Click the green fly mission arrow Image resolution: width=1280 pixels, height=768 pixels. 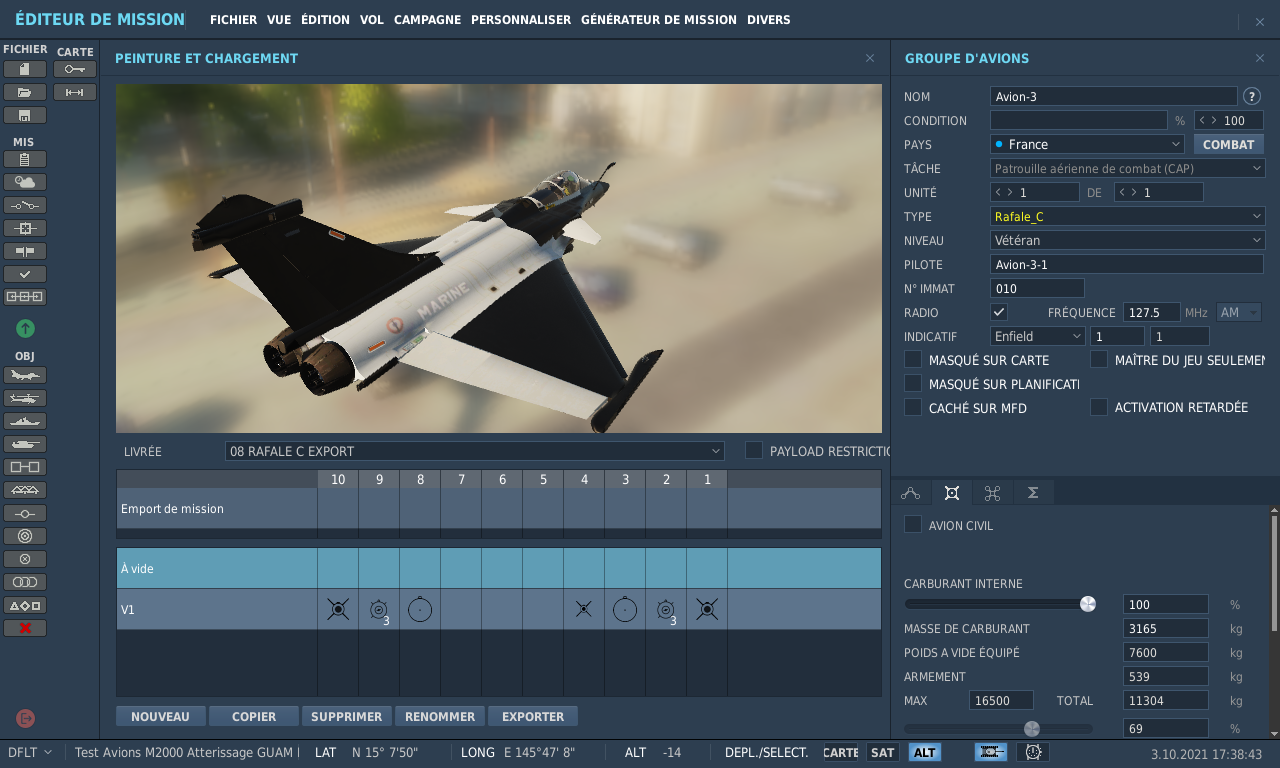point(25,328)
